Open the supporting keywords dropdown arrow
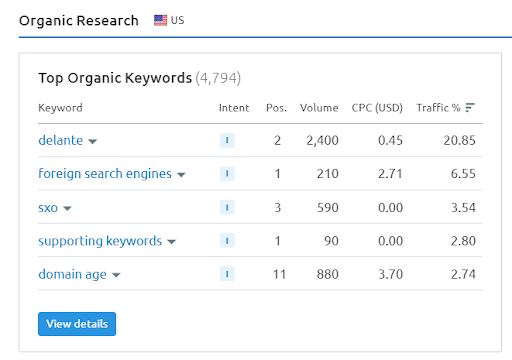 (171, 242)
